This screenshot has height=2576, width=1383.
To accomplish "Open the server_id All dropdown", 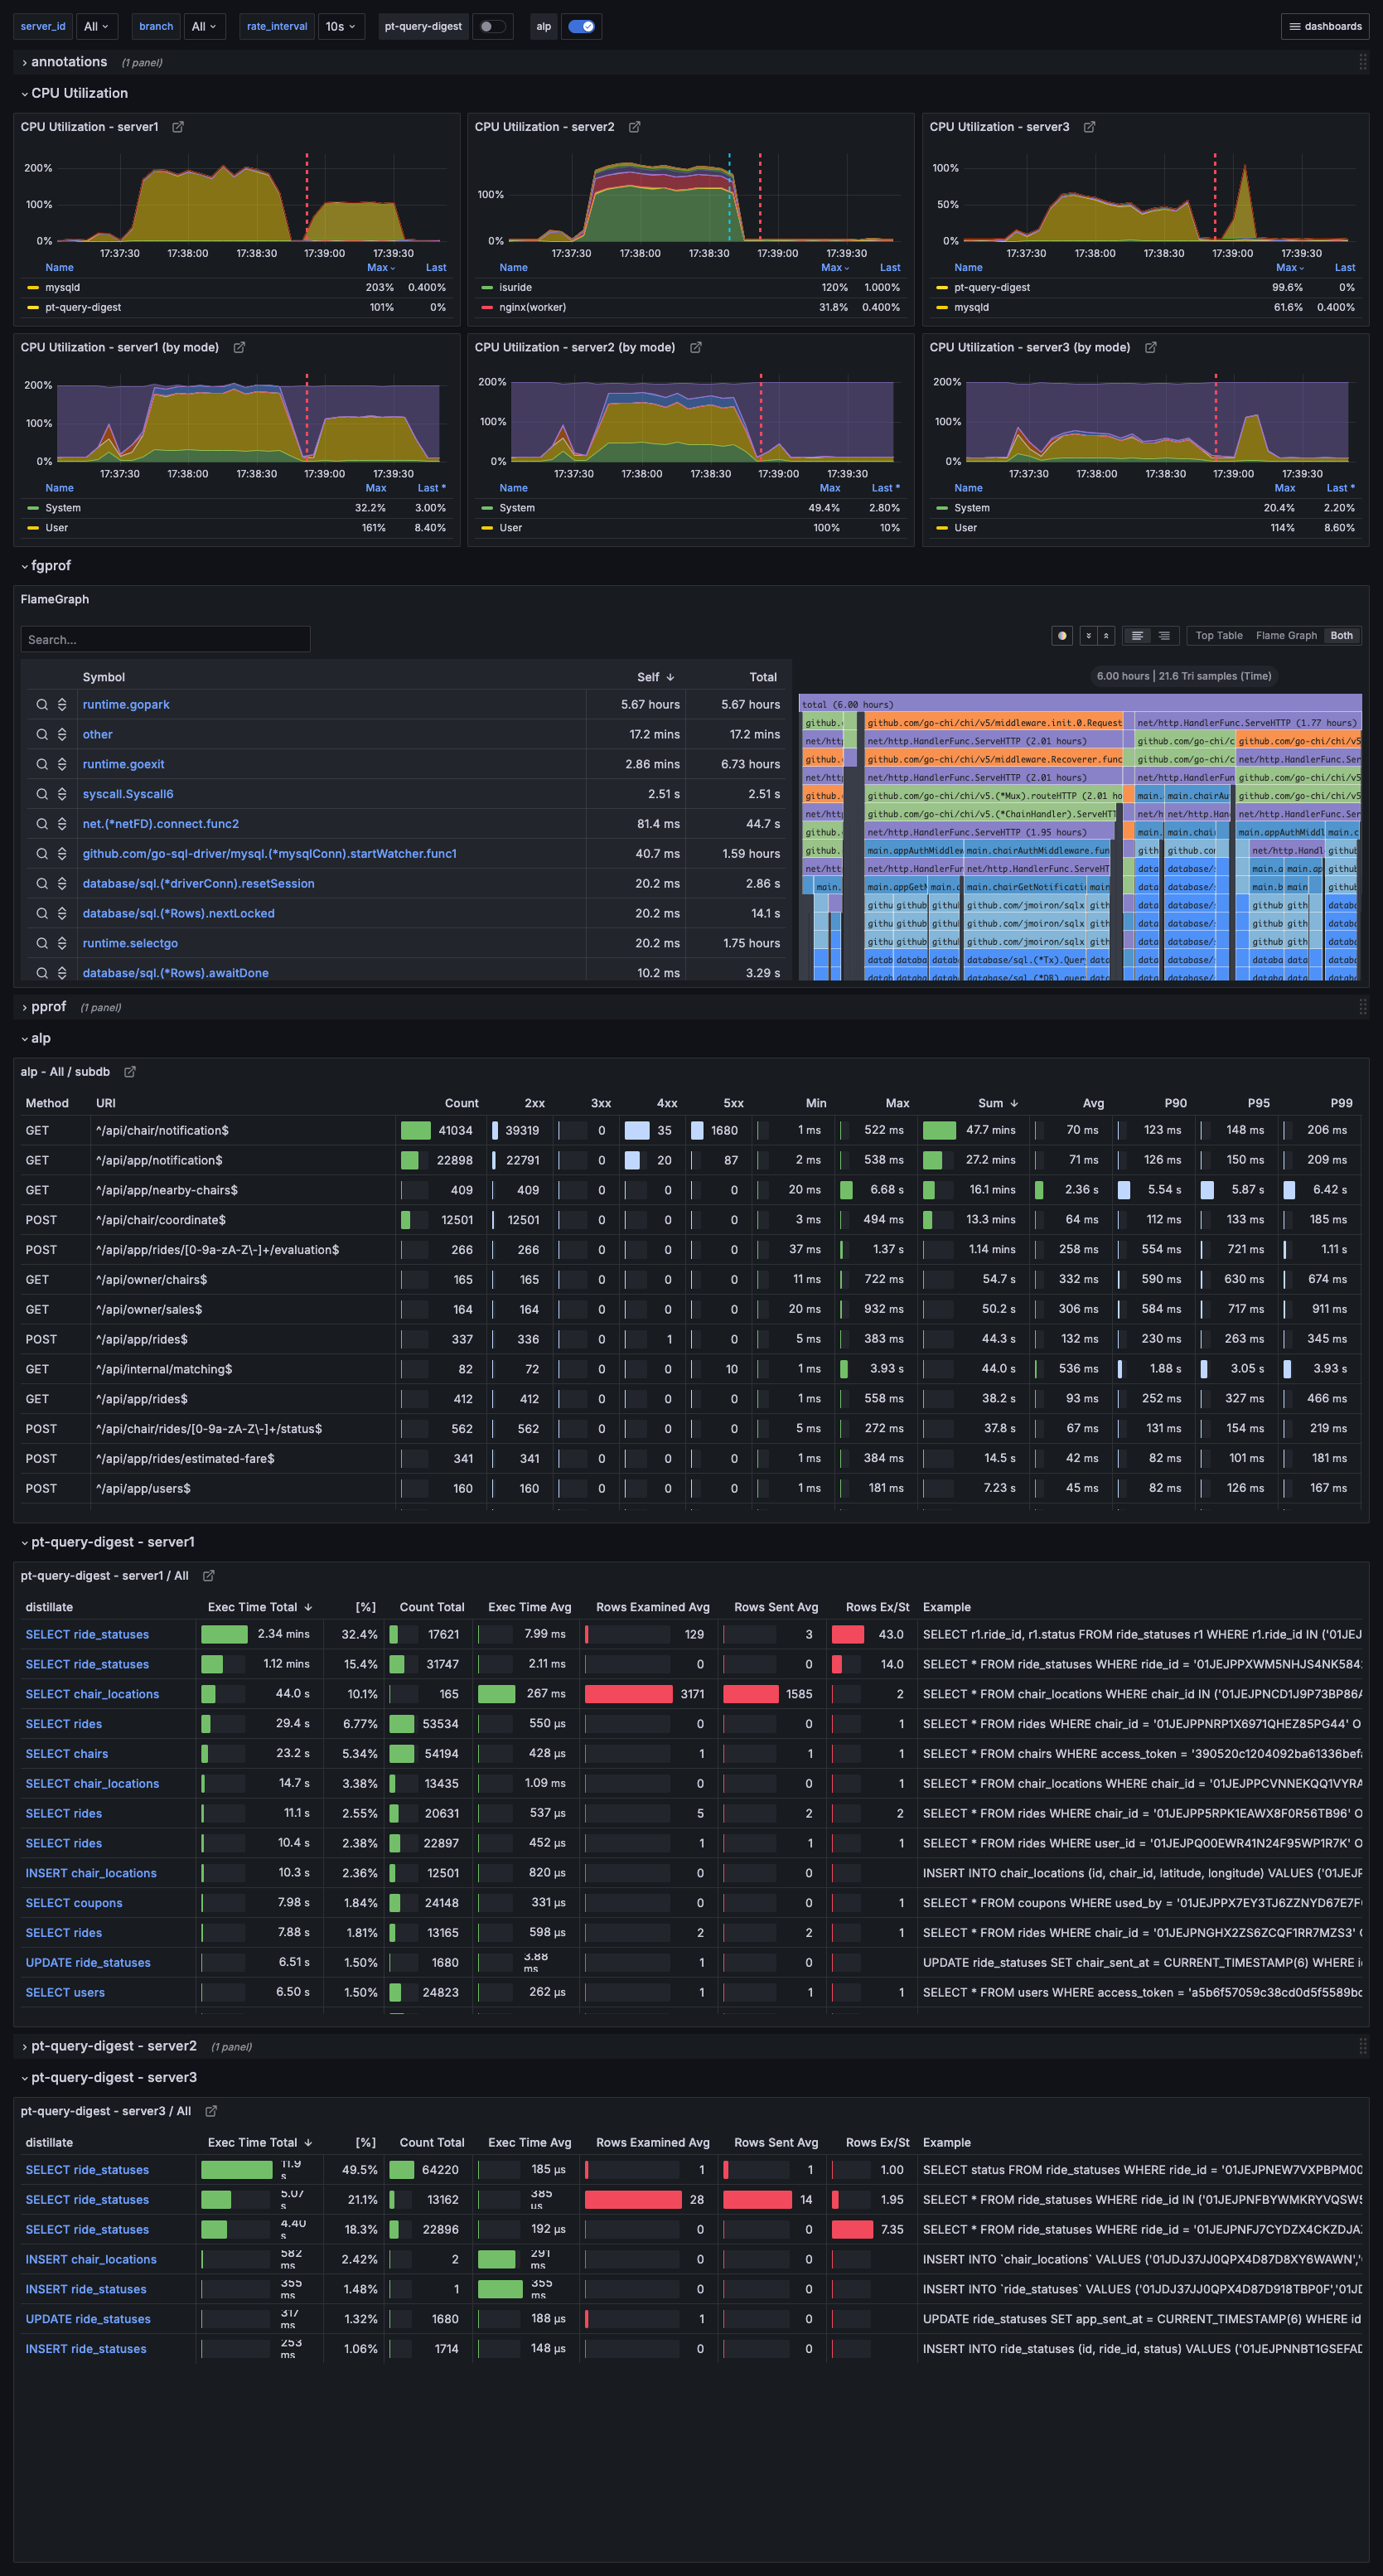I will click(96, 26).
